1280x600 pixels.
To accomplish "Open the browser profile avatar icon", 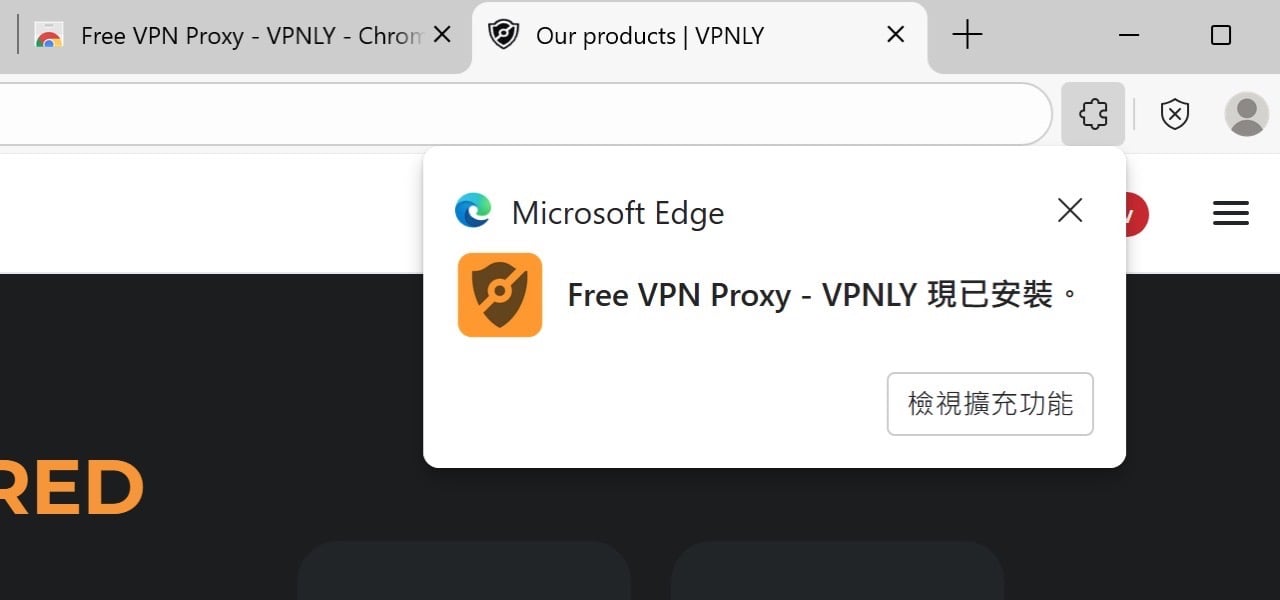I will [1246, 114].
